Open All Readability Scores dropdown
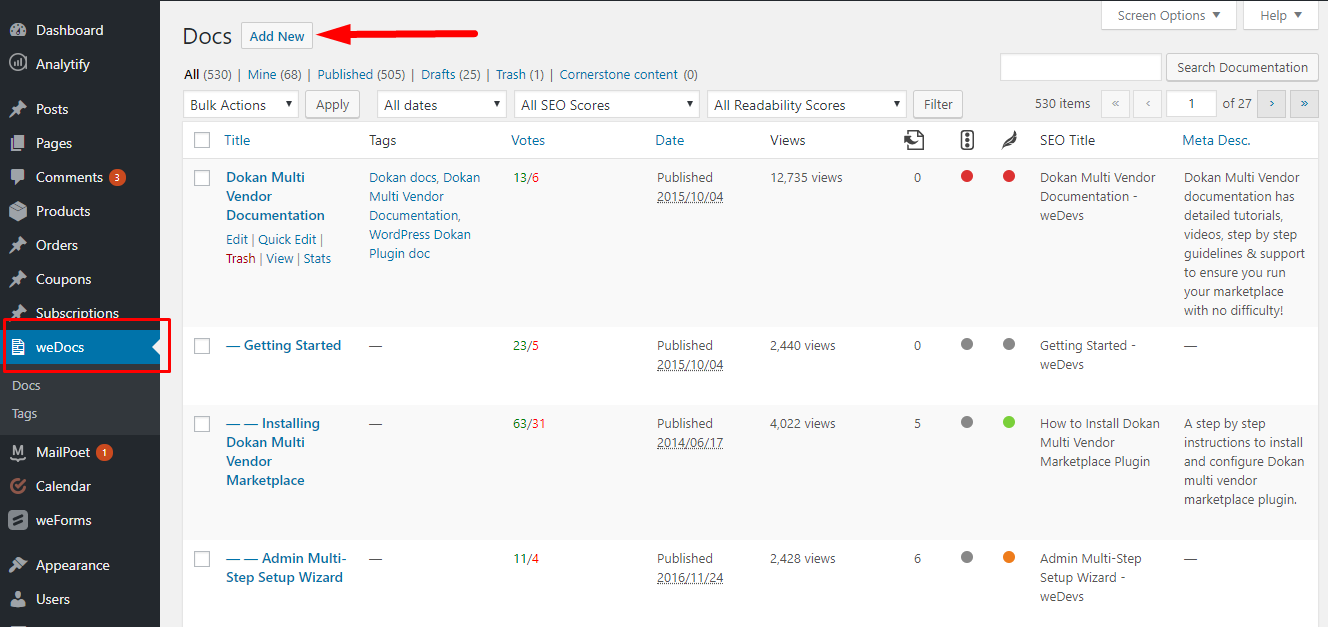The image size is (1328, 627). [x=807, y=104]
